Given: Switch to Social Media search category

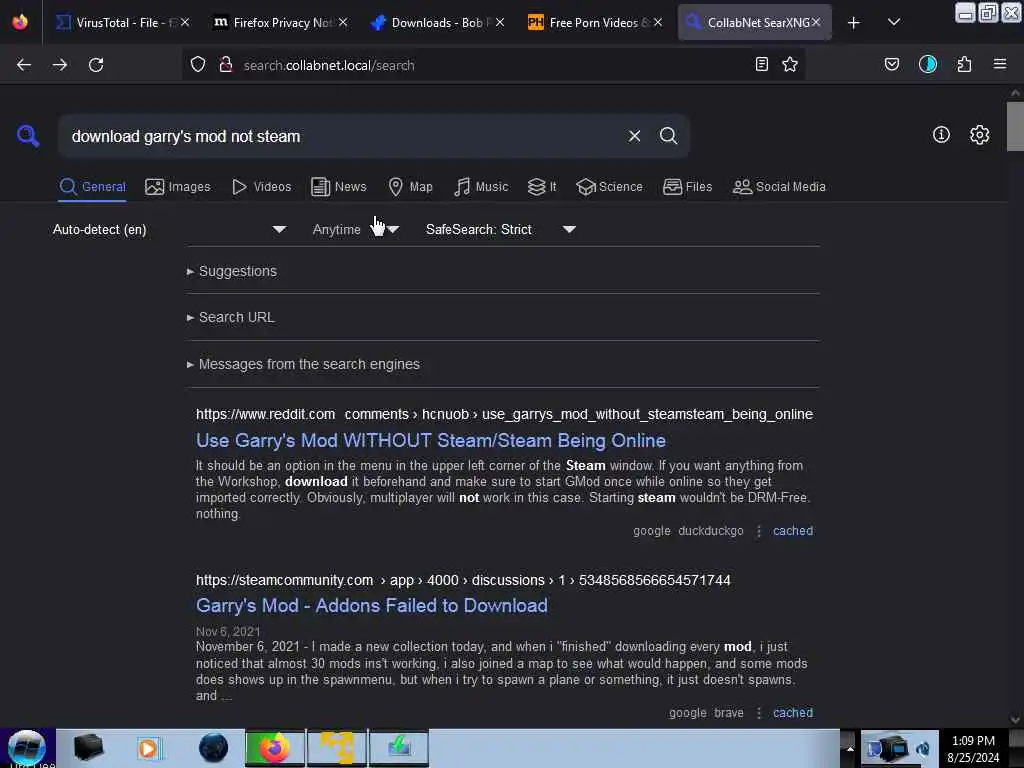Looking at the screenshot, I should click(x=779, y=187).
